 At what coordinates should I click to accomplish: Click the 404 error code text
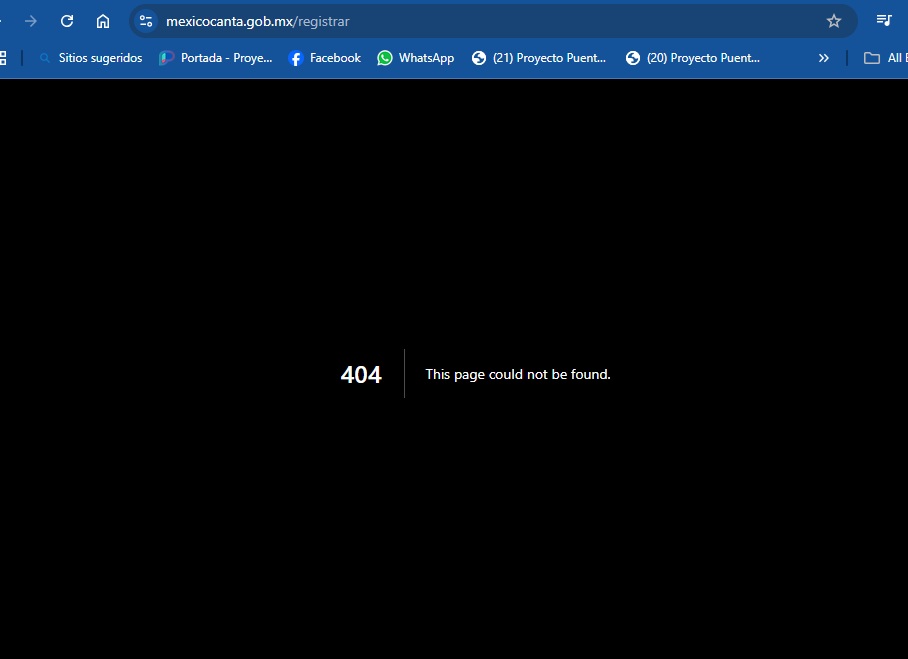[361, 375]
